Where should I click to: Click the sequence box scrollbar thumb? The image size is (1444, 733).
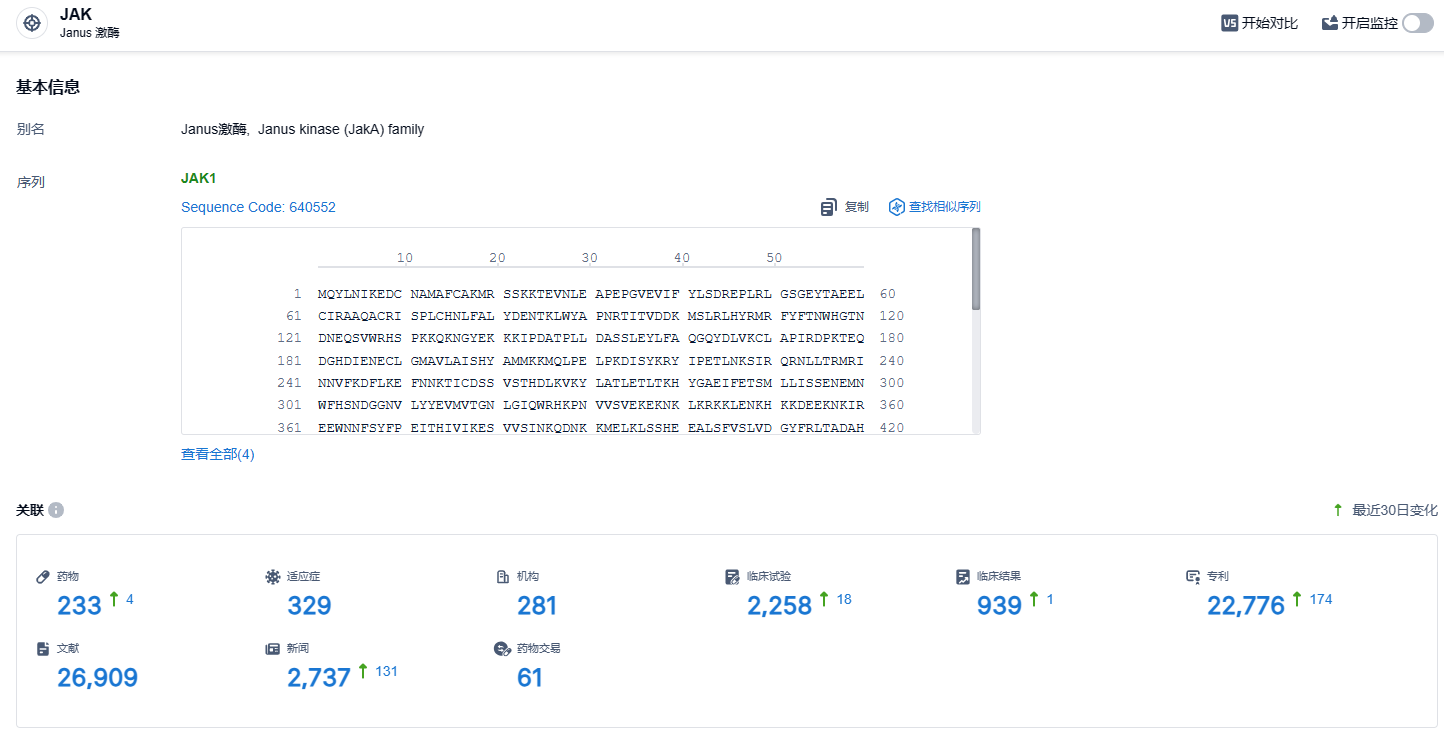[x=975, y=268]
